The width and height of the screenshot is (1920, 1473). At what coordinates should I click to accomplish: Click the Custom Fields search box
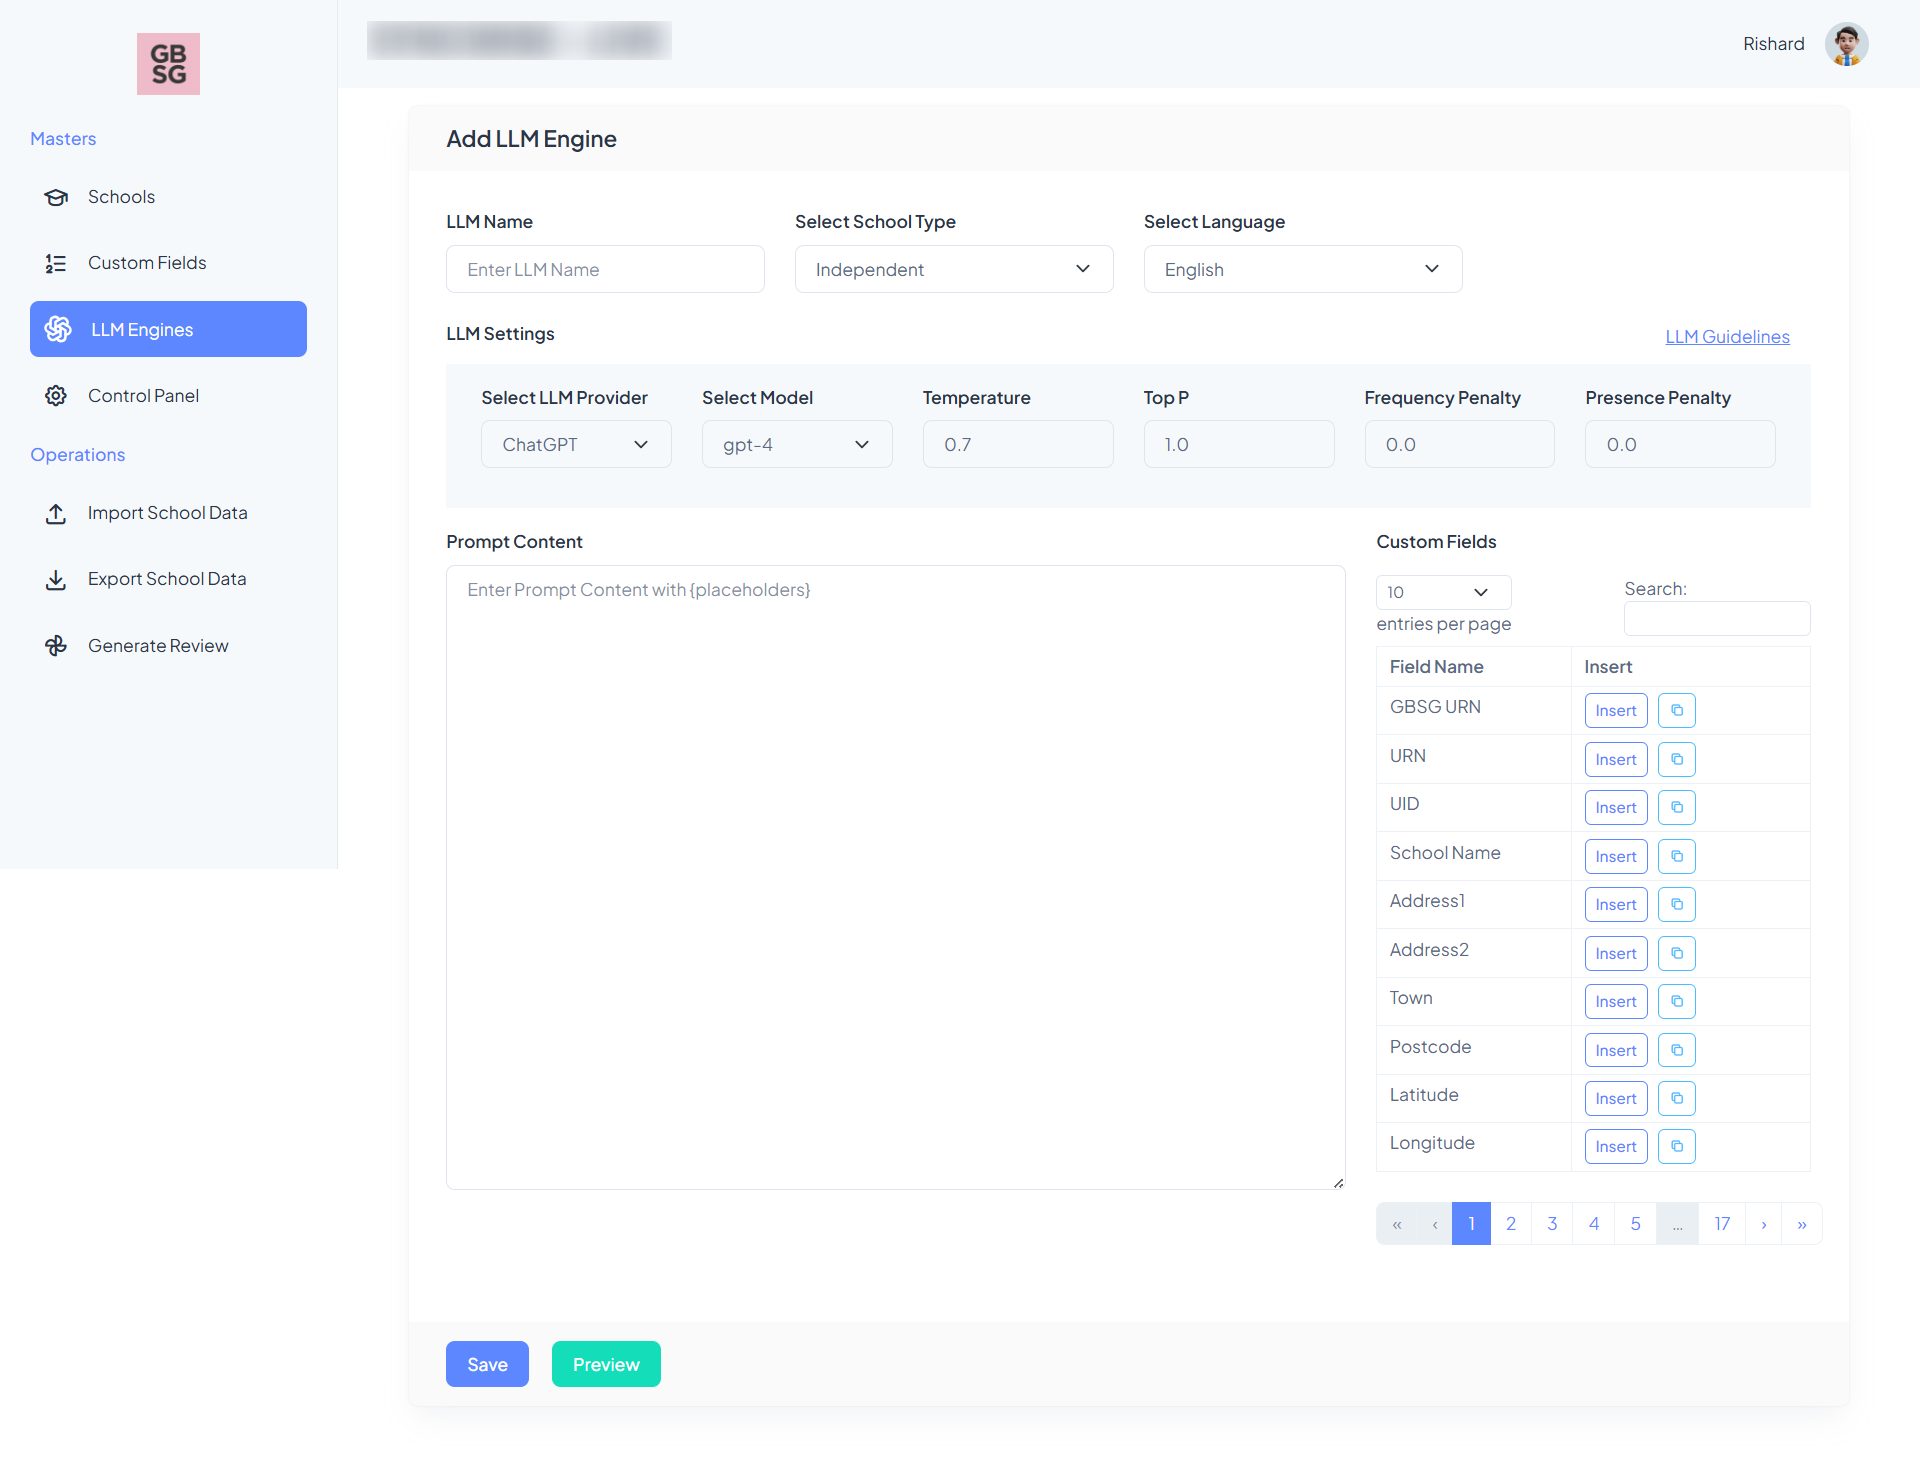pyautogui.click(x=1717, y=618)
